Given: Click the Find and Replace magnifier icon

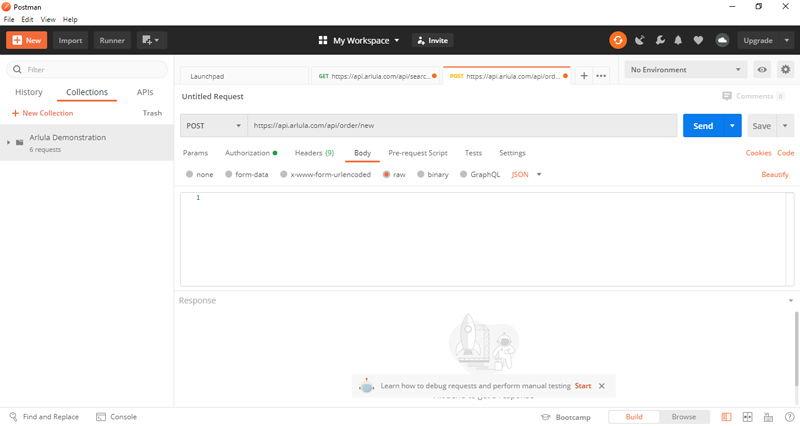Looking at the screenshot, I should [x=13, y=416].
